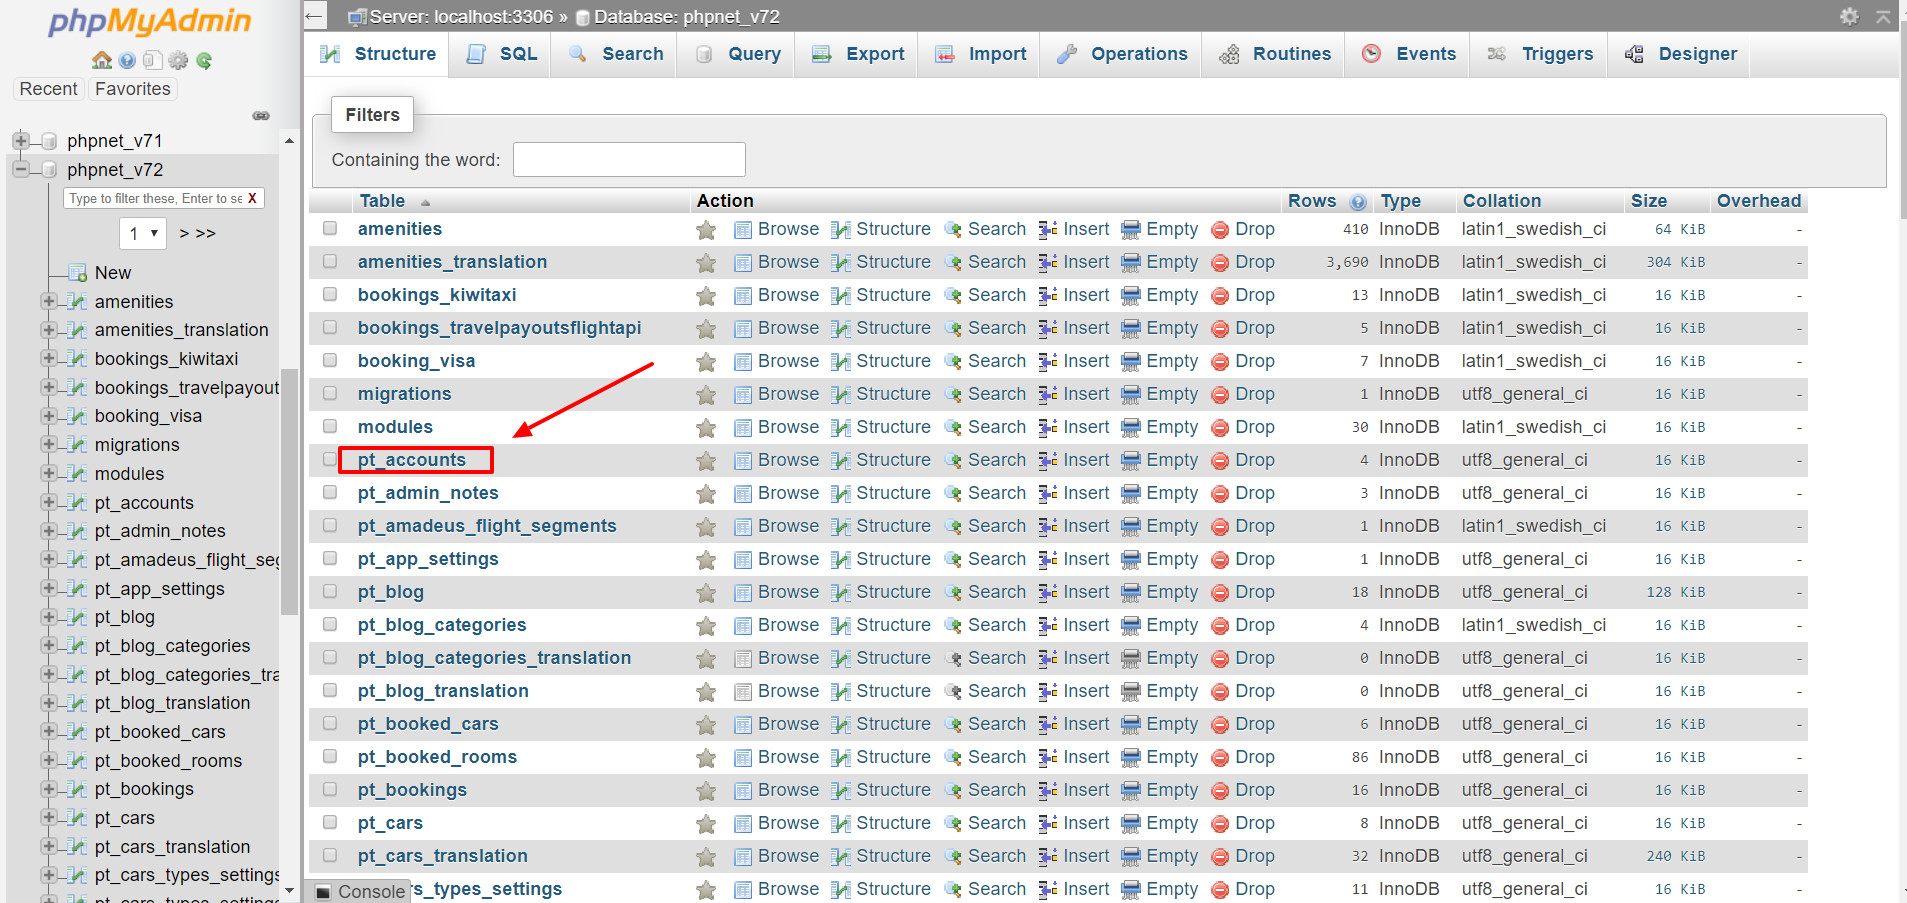Clear sidebar table filter with X
This screenshot has width=1907, height=903.
[252, 198]
